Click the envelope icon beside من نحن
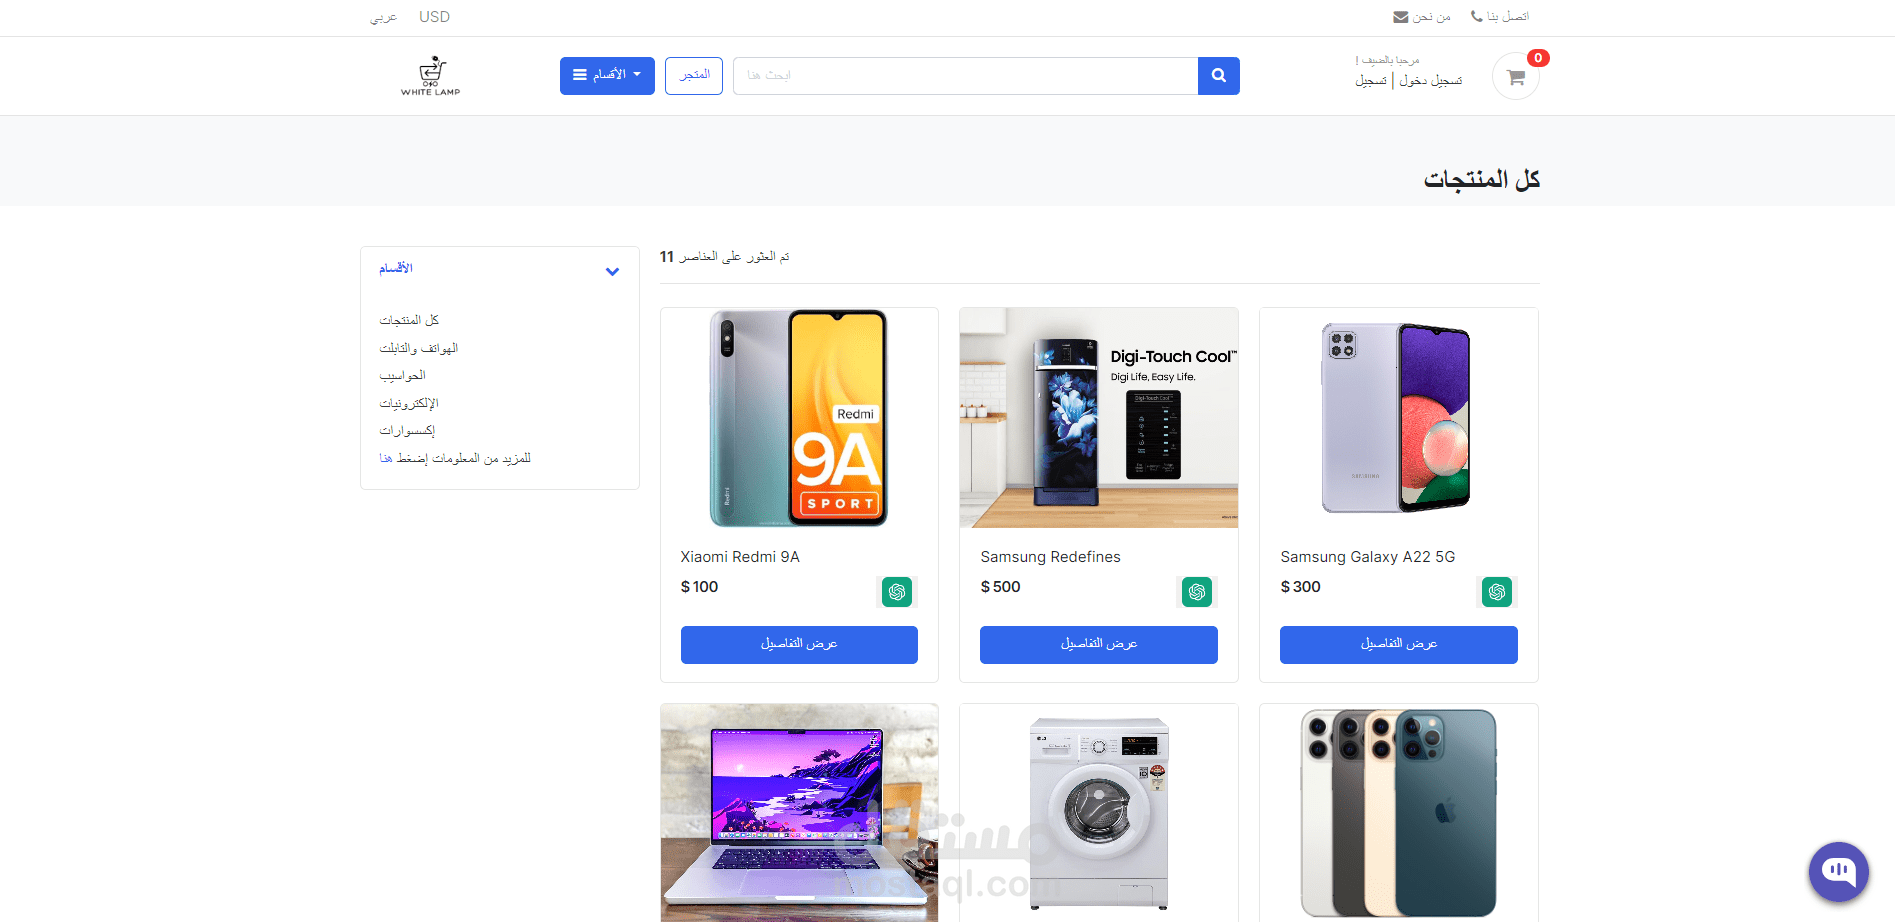 [x=1401, y=17]
